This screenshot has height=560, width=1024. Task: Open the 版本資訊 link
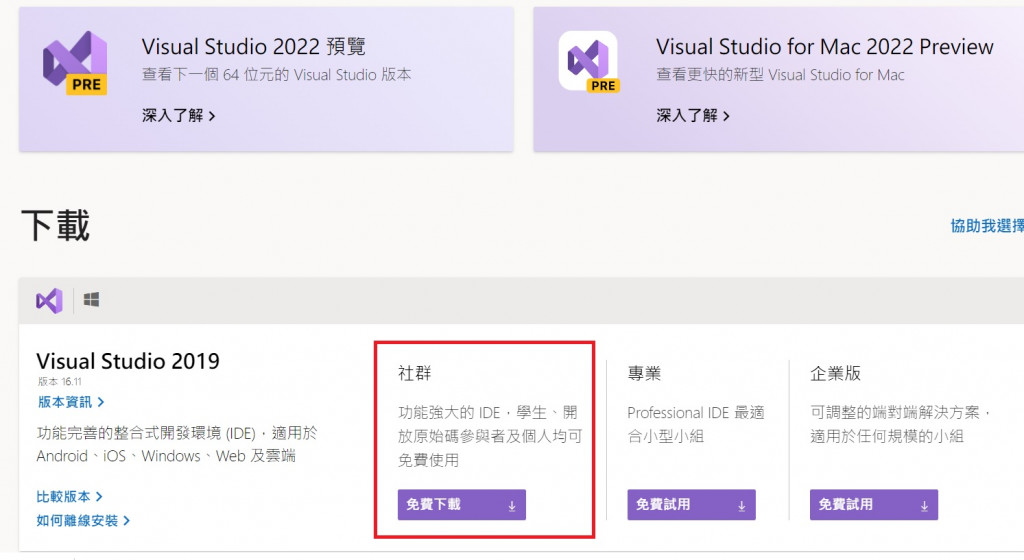pyautogui.click(x=71, y=402)
